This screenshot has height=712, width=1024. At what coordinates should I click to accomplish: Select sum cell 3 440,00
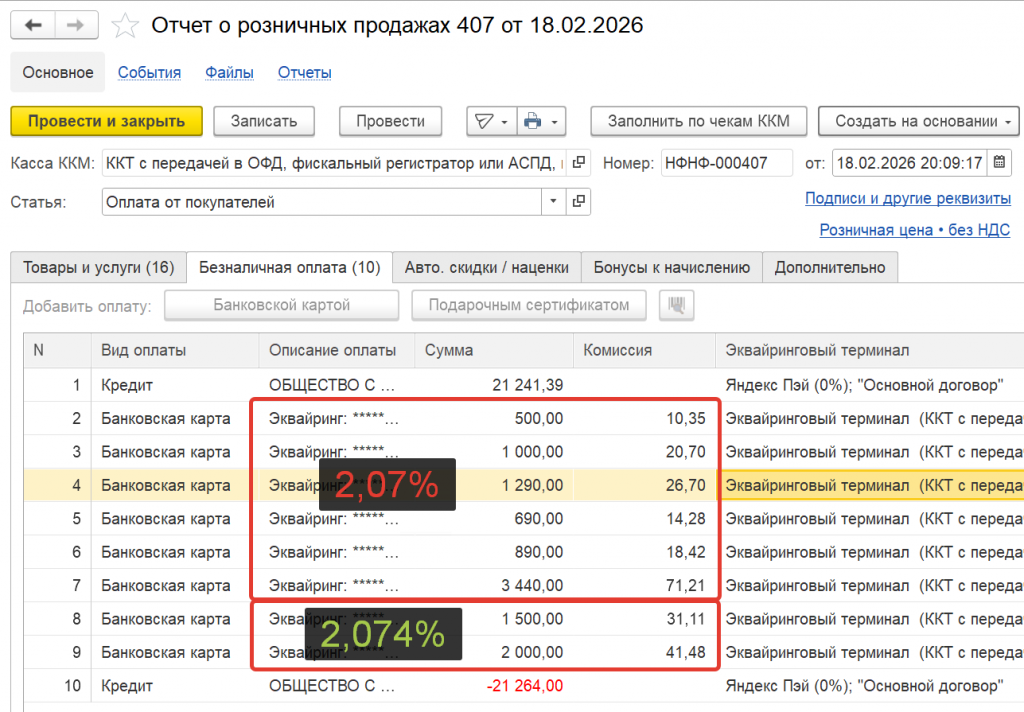point(494,586)
